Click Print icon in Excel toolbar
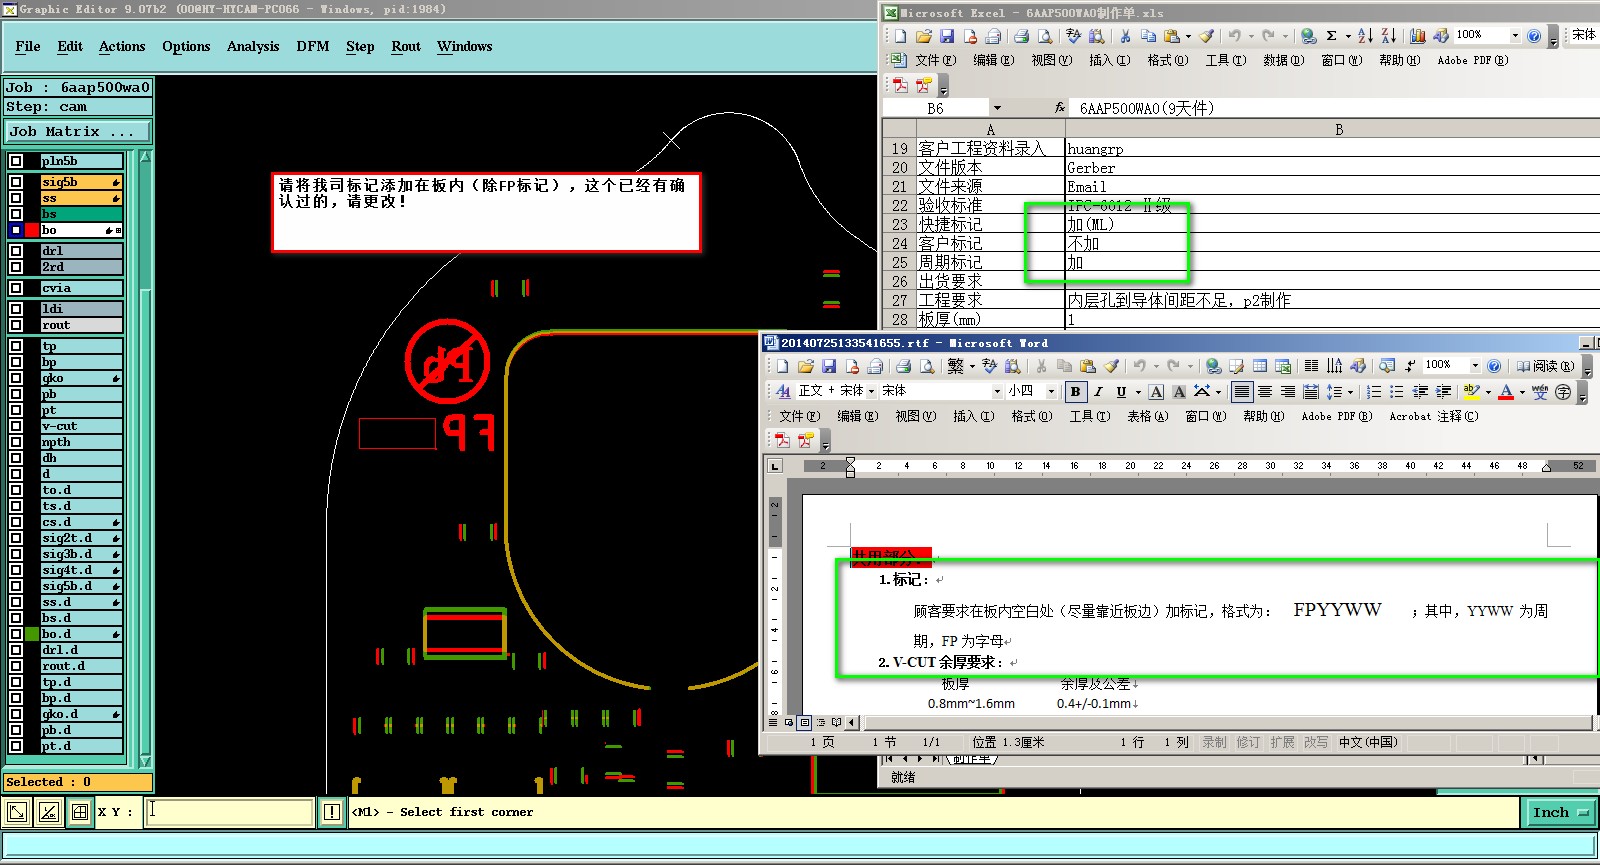The image size is (1600, 865). point(1021,36)
